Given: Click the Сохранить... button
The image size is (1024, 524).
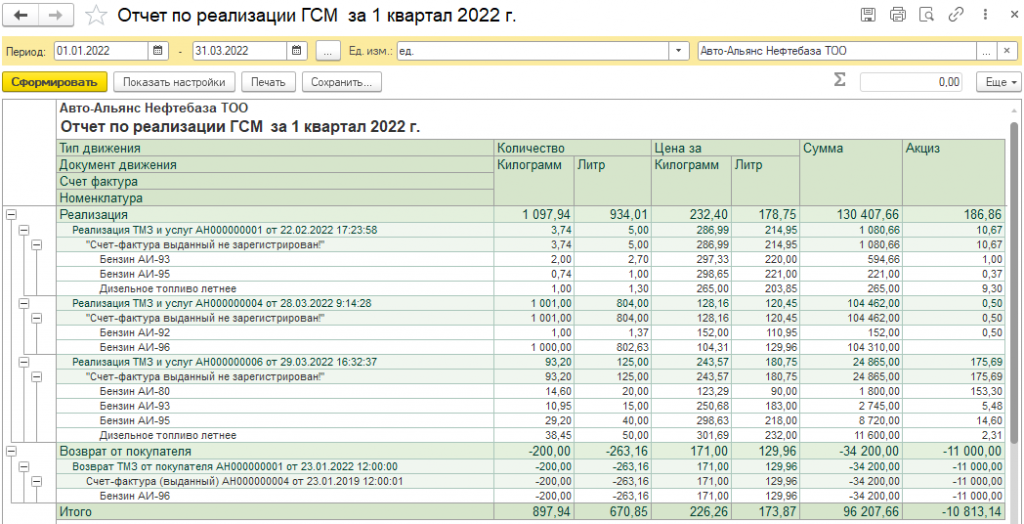Looking at the screenshot, I should click(x=341, y=82).
